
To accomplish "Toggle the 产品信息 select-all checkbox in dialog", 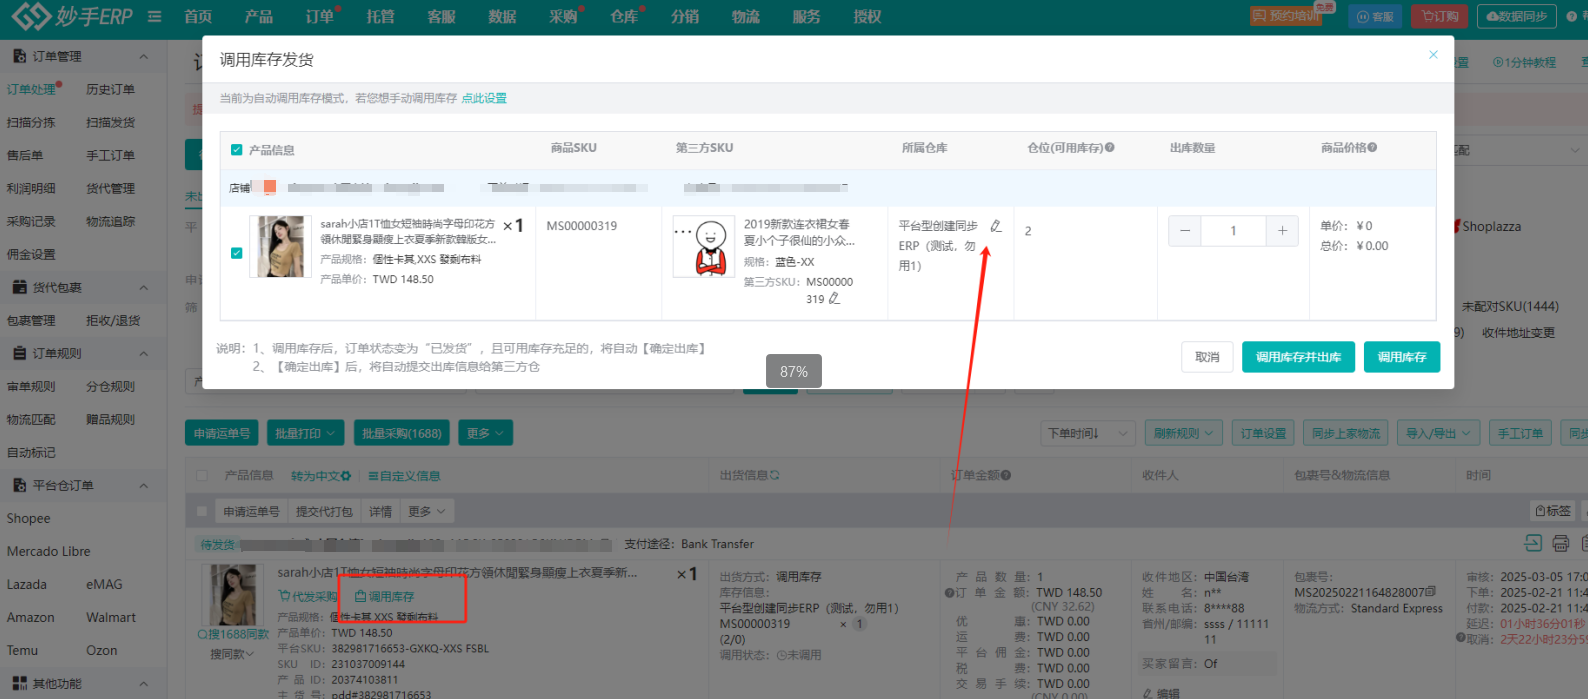I will coord(237,150).
